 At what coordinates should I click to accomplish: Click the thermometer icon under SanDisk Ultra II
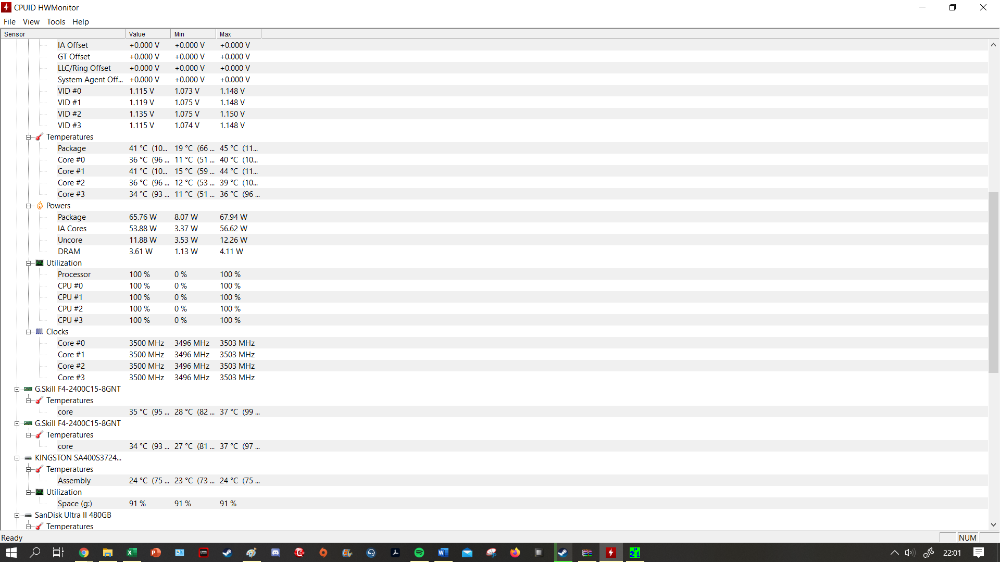click(40, 526)
